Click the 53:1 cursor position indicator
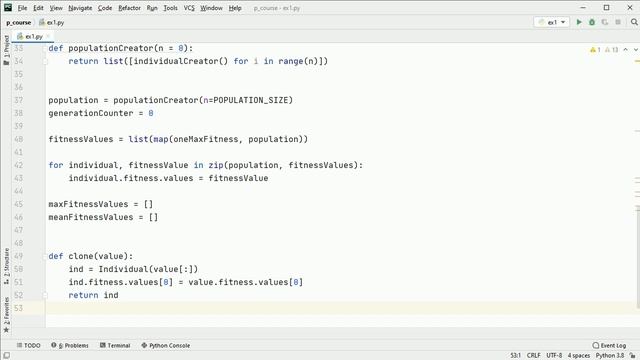Screen dimensions: 640x360 pyautogui.click(x=515, y=356)
